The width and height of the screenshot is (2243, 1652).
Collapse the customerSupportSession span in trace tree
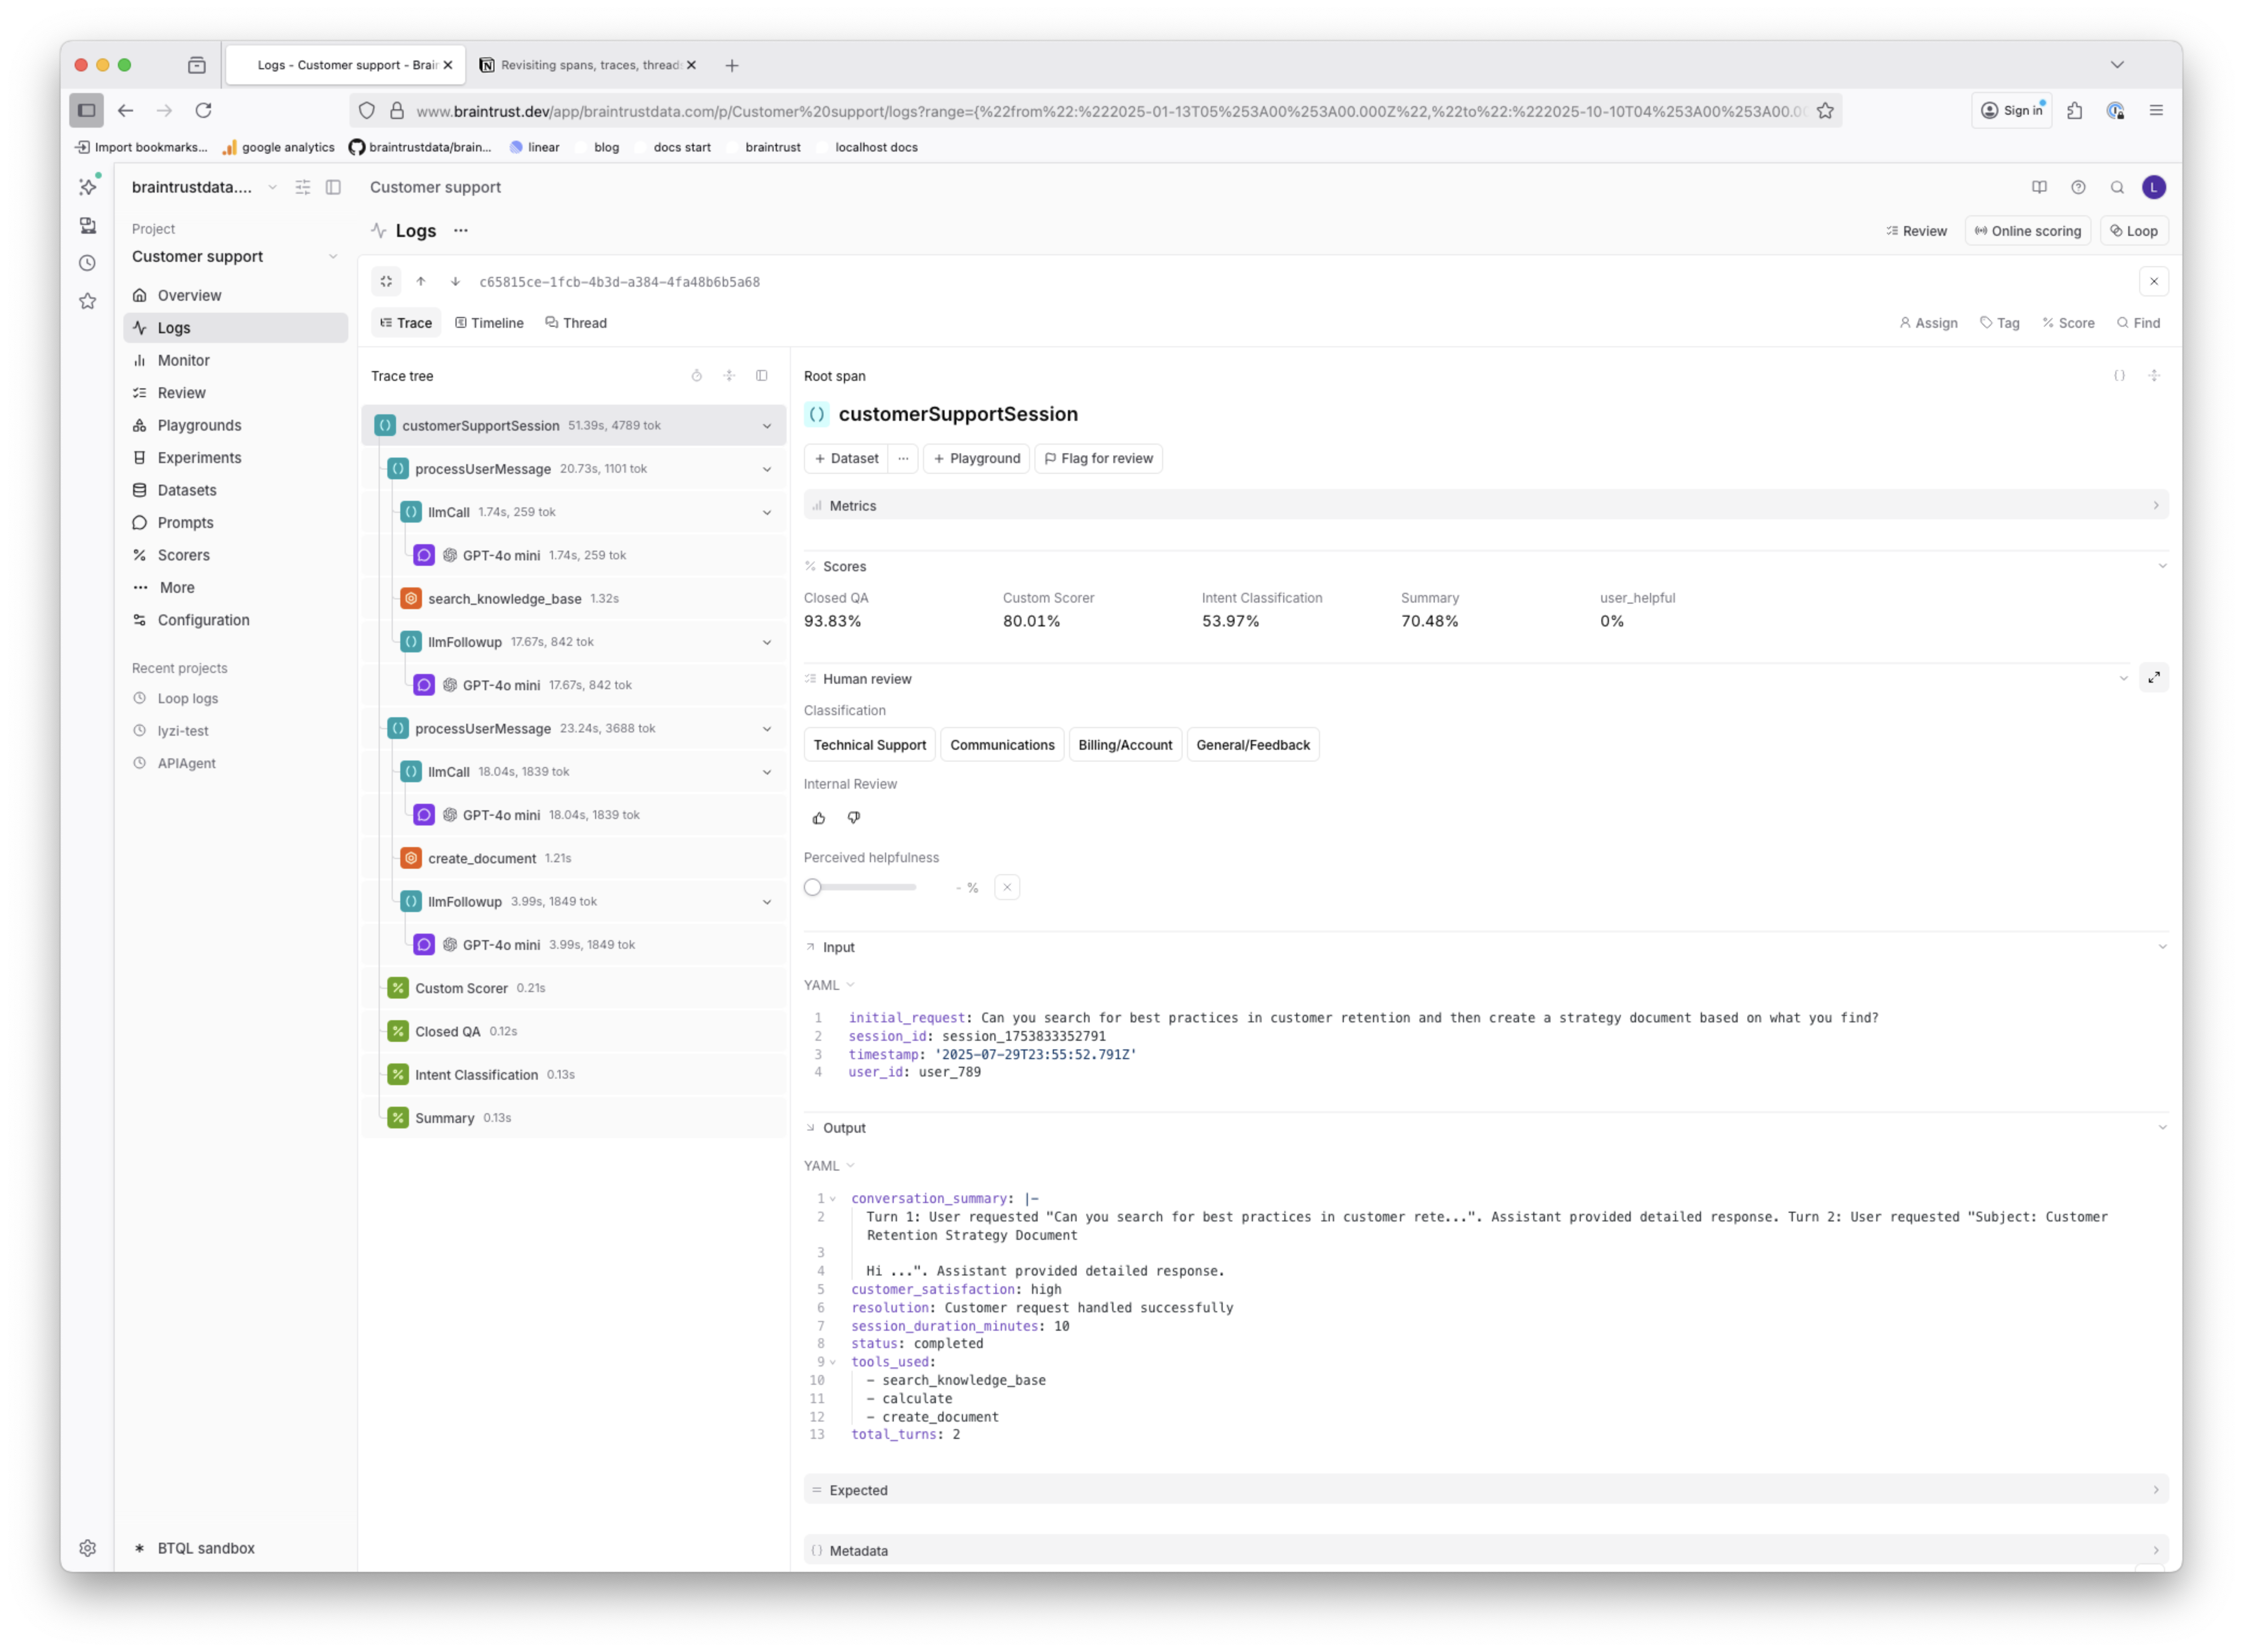(767, 425)
